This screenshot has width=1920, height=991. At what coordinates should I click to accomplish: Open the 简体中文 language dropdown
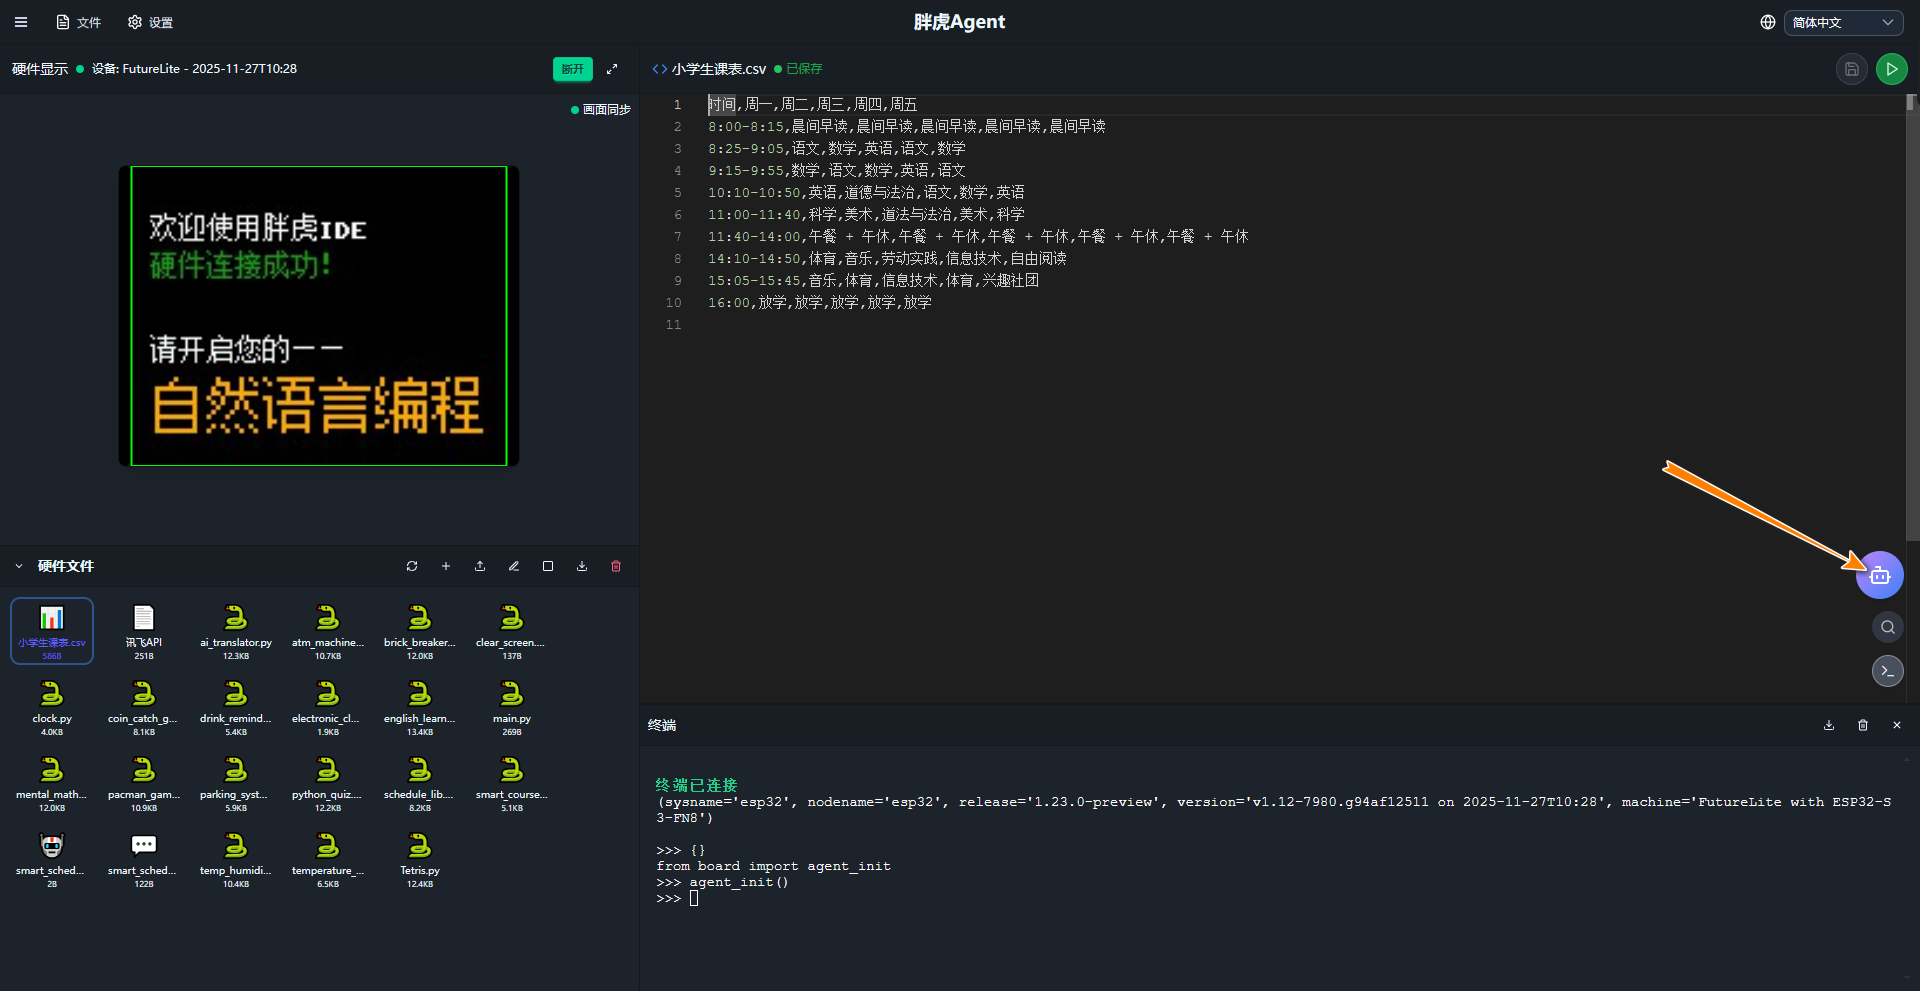1842,22
